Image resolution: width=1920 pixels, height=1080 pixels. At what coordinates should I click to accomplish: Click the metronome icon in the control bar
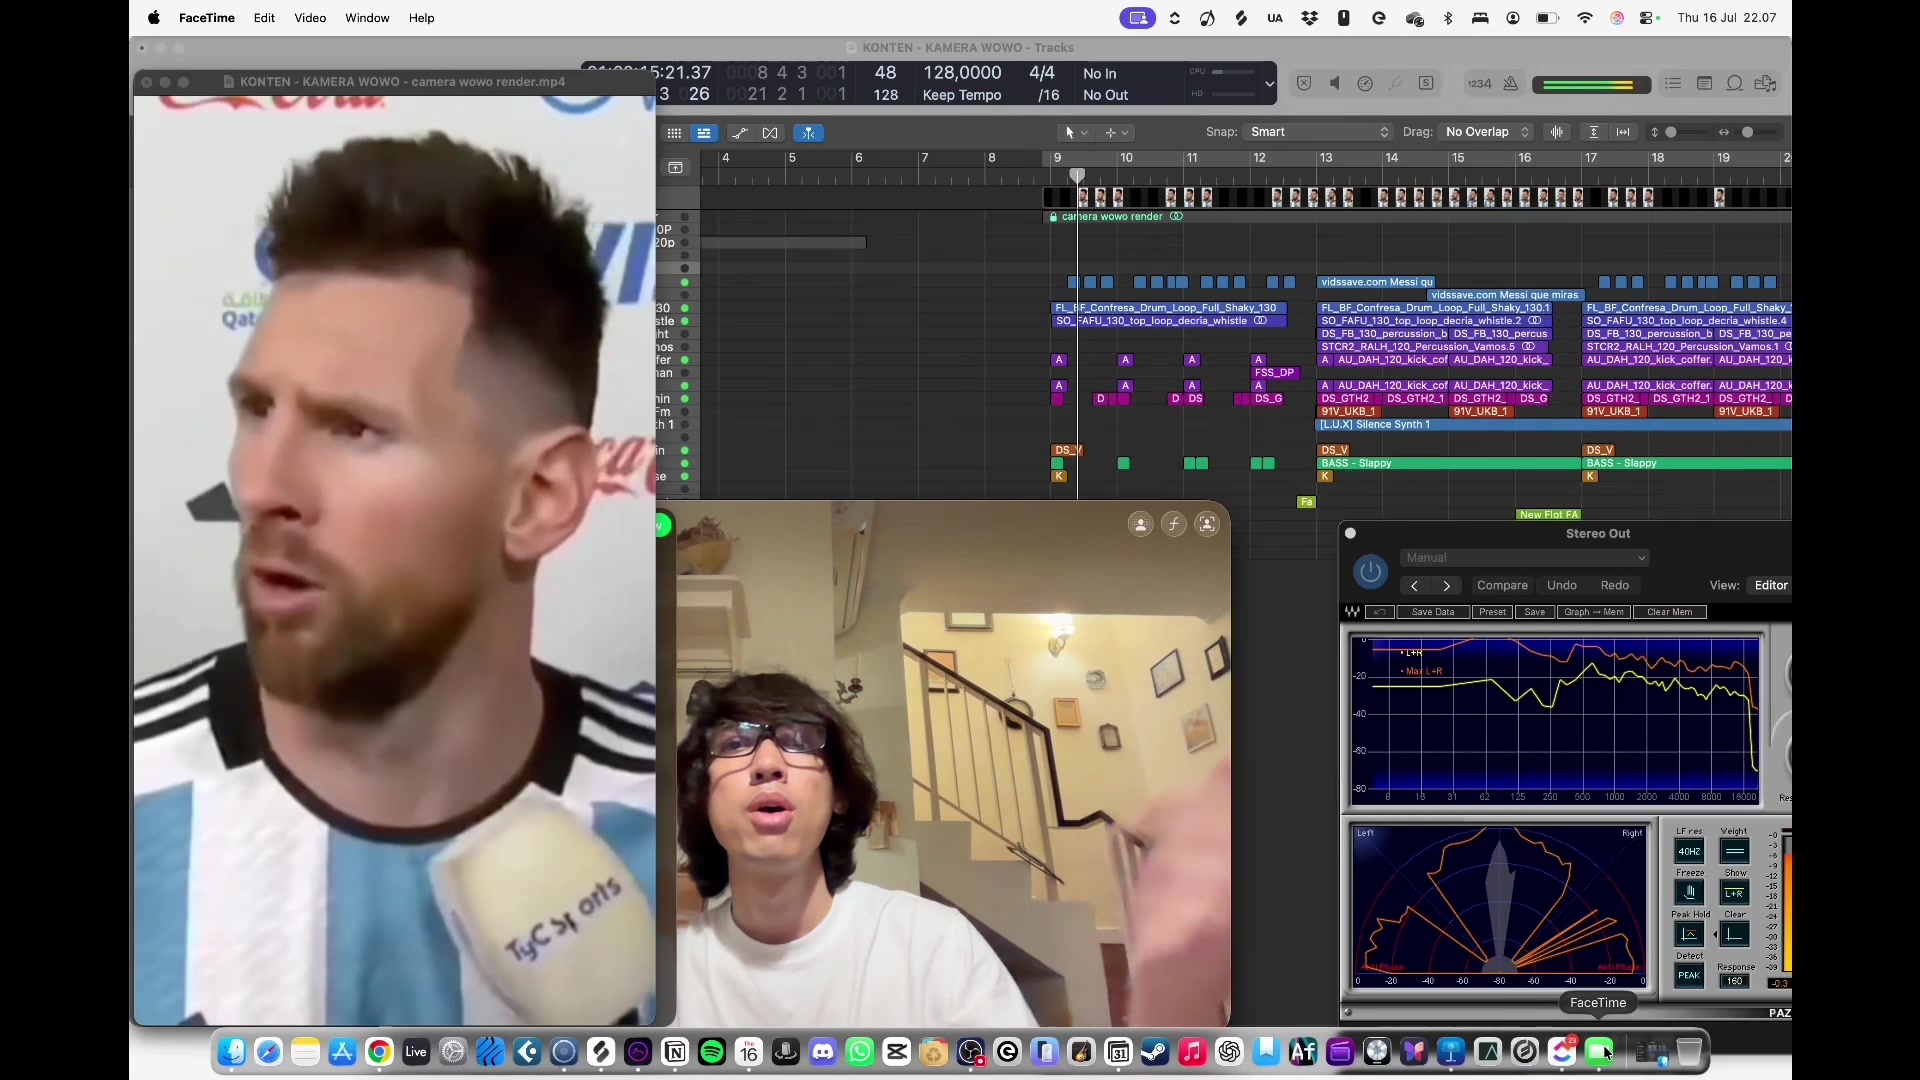pos(1511,84)
